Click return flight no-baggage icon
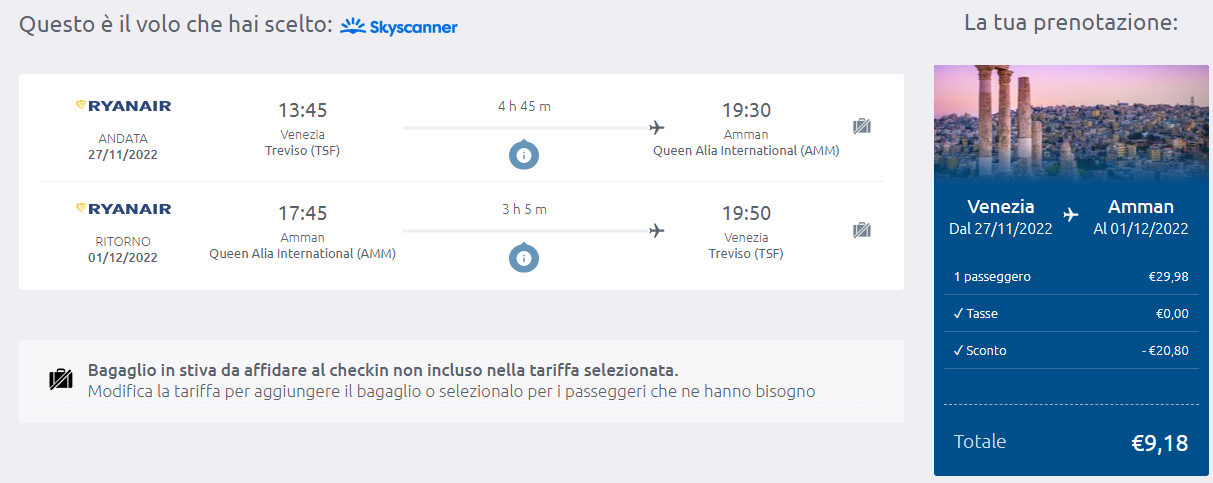The width and height of the screenshot is (1213, 483). (862, 230)
